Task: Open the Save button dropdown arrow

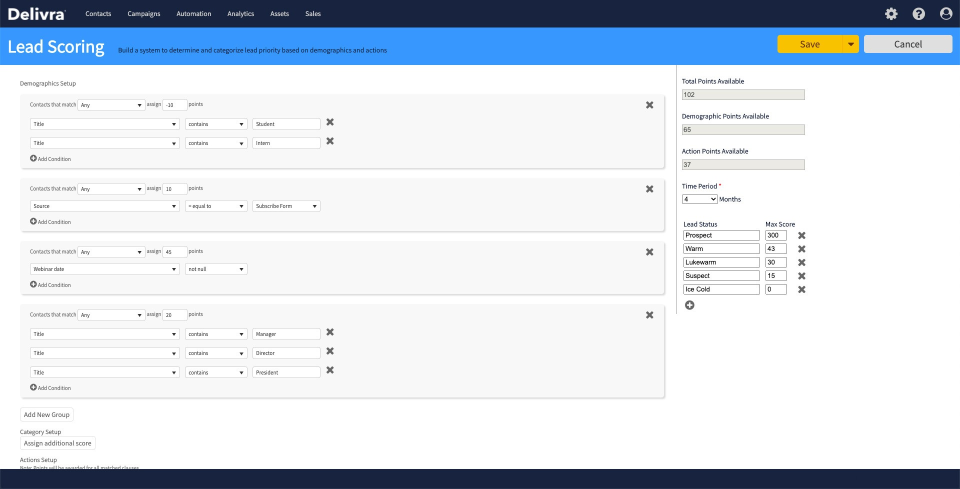Action: tap(850, 44)
